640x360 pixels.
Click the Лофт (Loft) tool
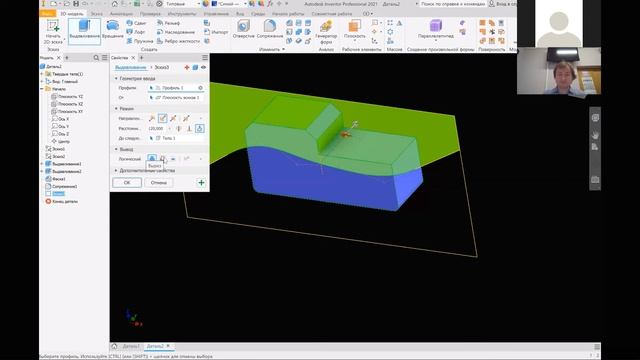click(x=136, y=32)
